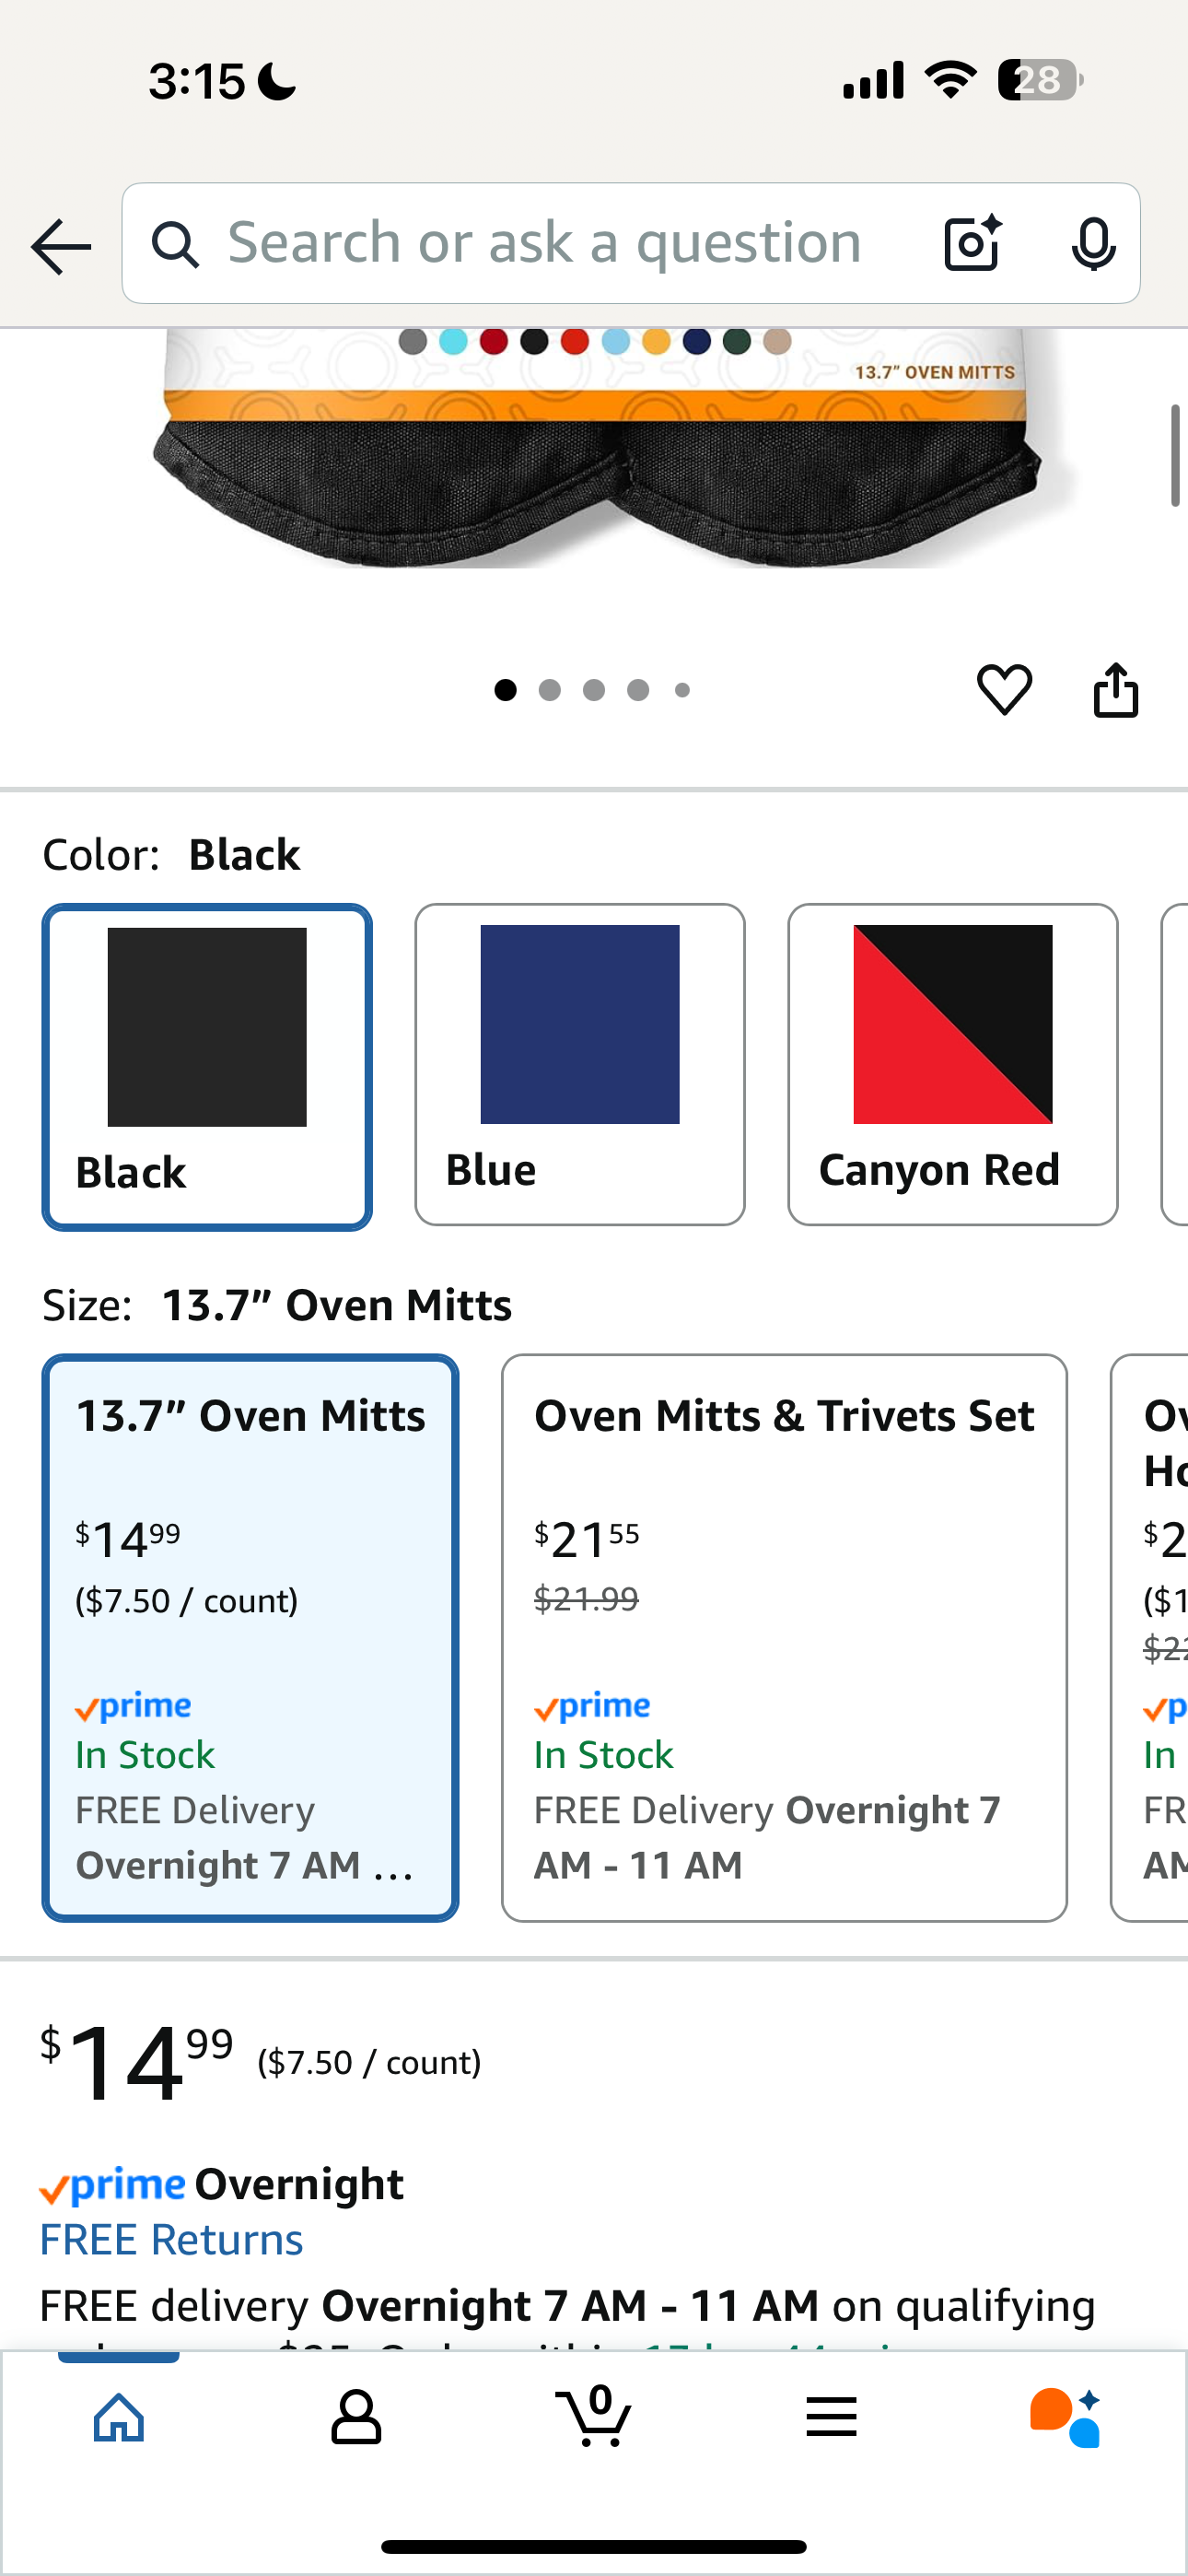Tap the share icon
This screenshot has height=2576, width=1188.
(1115, 690)
